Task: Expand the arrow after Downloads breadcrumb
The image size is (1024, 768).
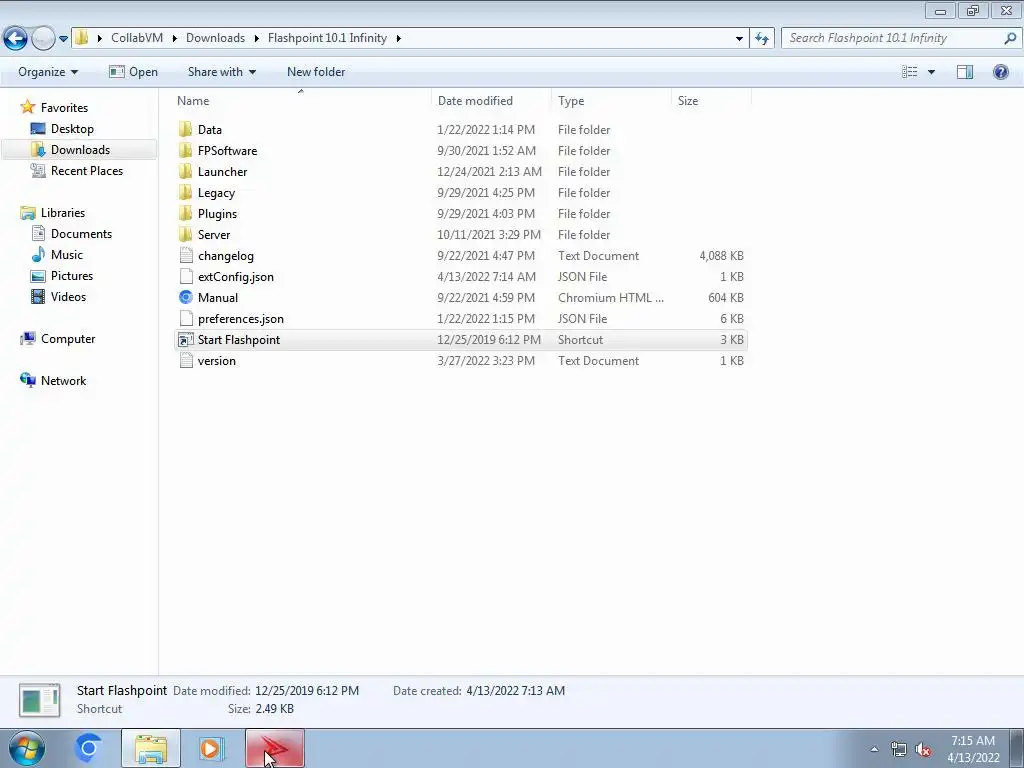Action: [257, 39]
